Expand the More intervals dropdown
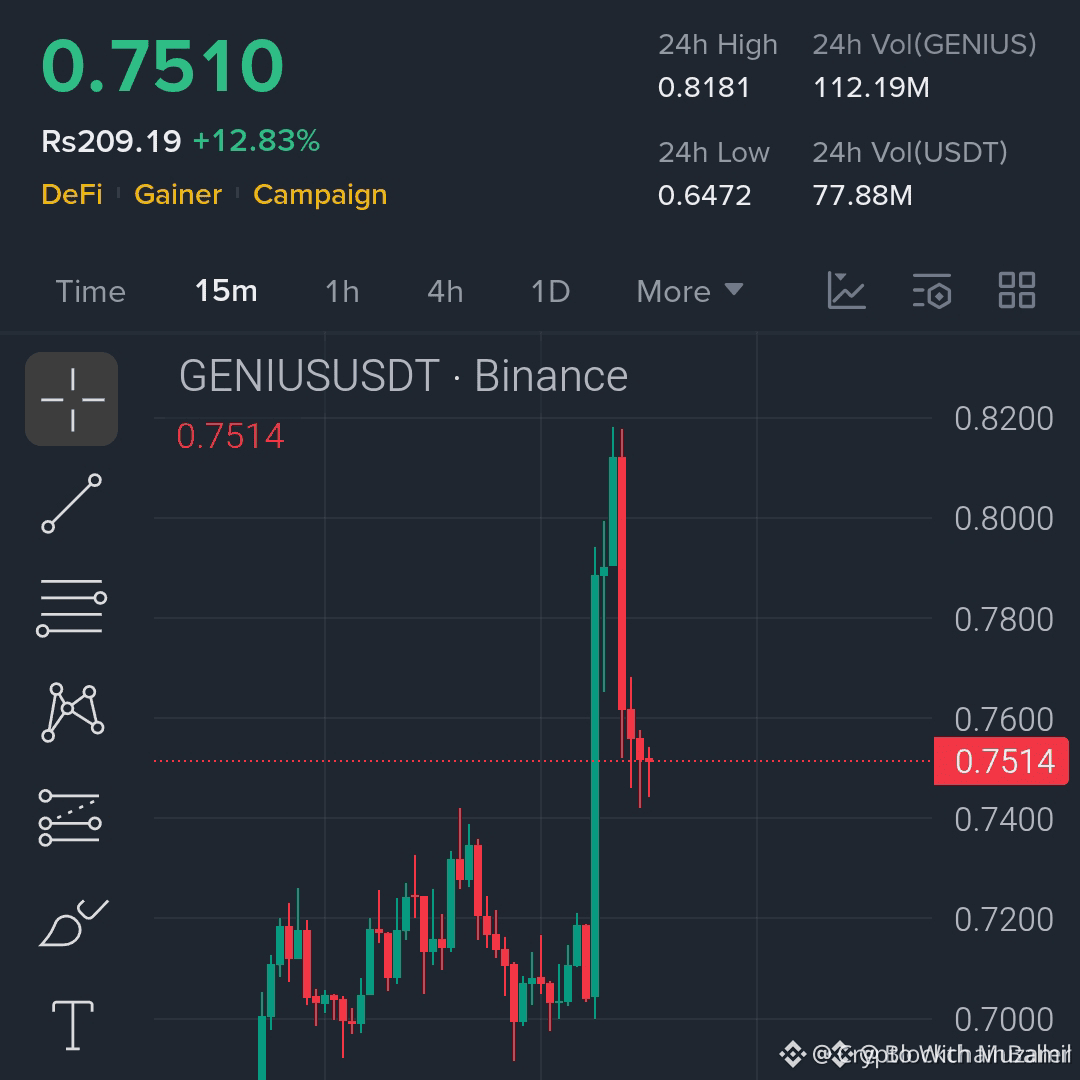 [x=689, y=291]
